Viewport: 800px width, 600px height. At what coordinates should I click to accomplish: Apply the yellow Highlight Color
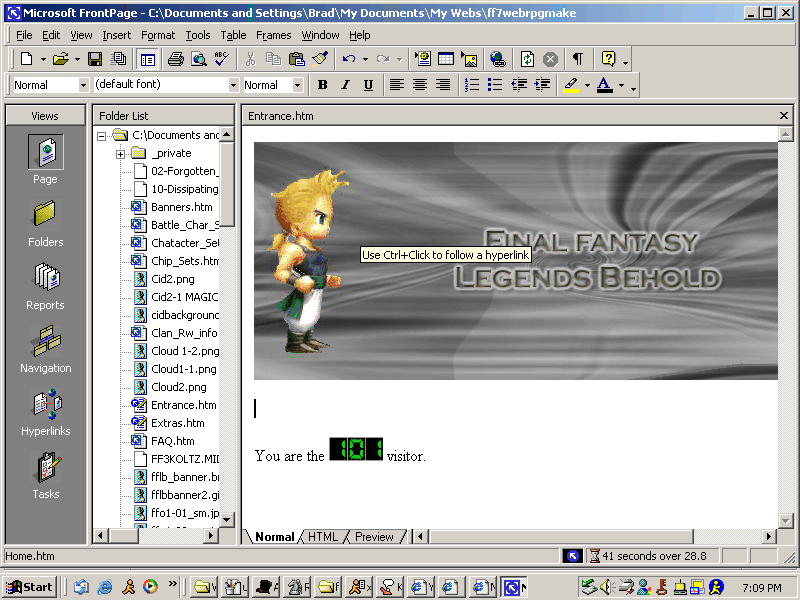click(571, 85)
